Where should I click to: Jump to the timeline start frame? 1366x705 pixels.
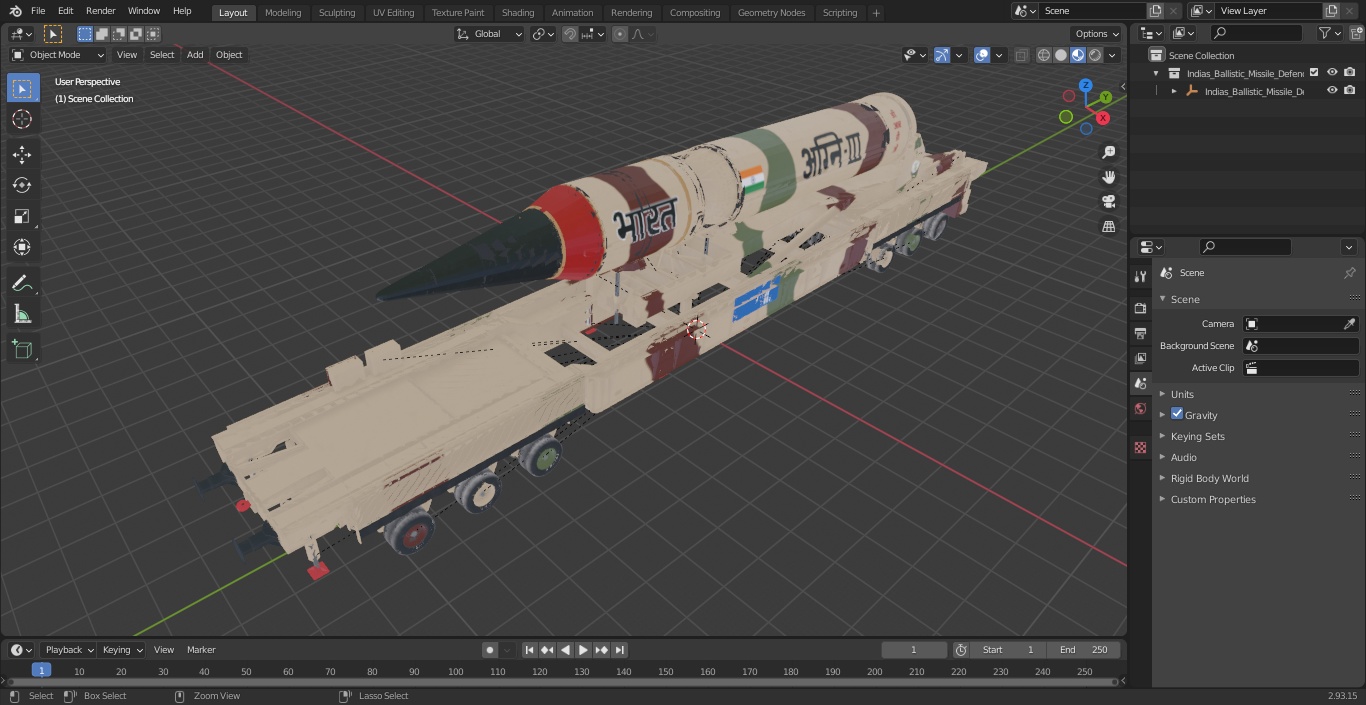click(530, 650)
